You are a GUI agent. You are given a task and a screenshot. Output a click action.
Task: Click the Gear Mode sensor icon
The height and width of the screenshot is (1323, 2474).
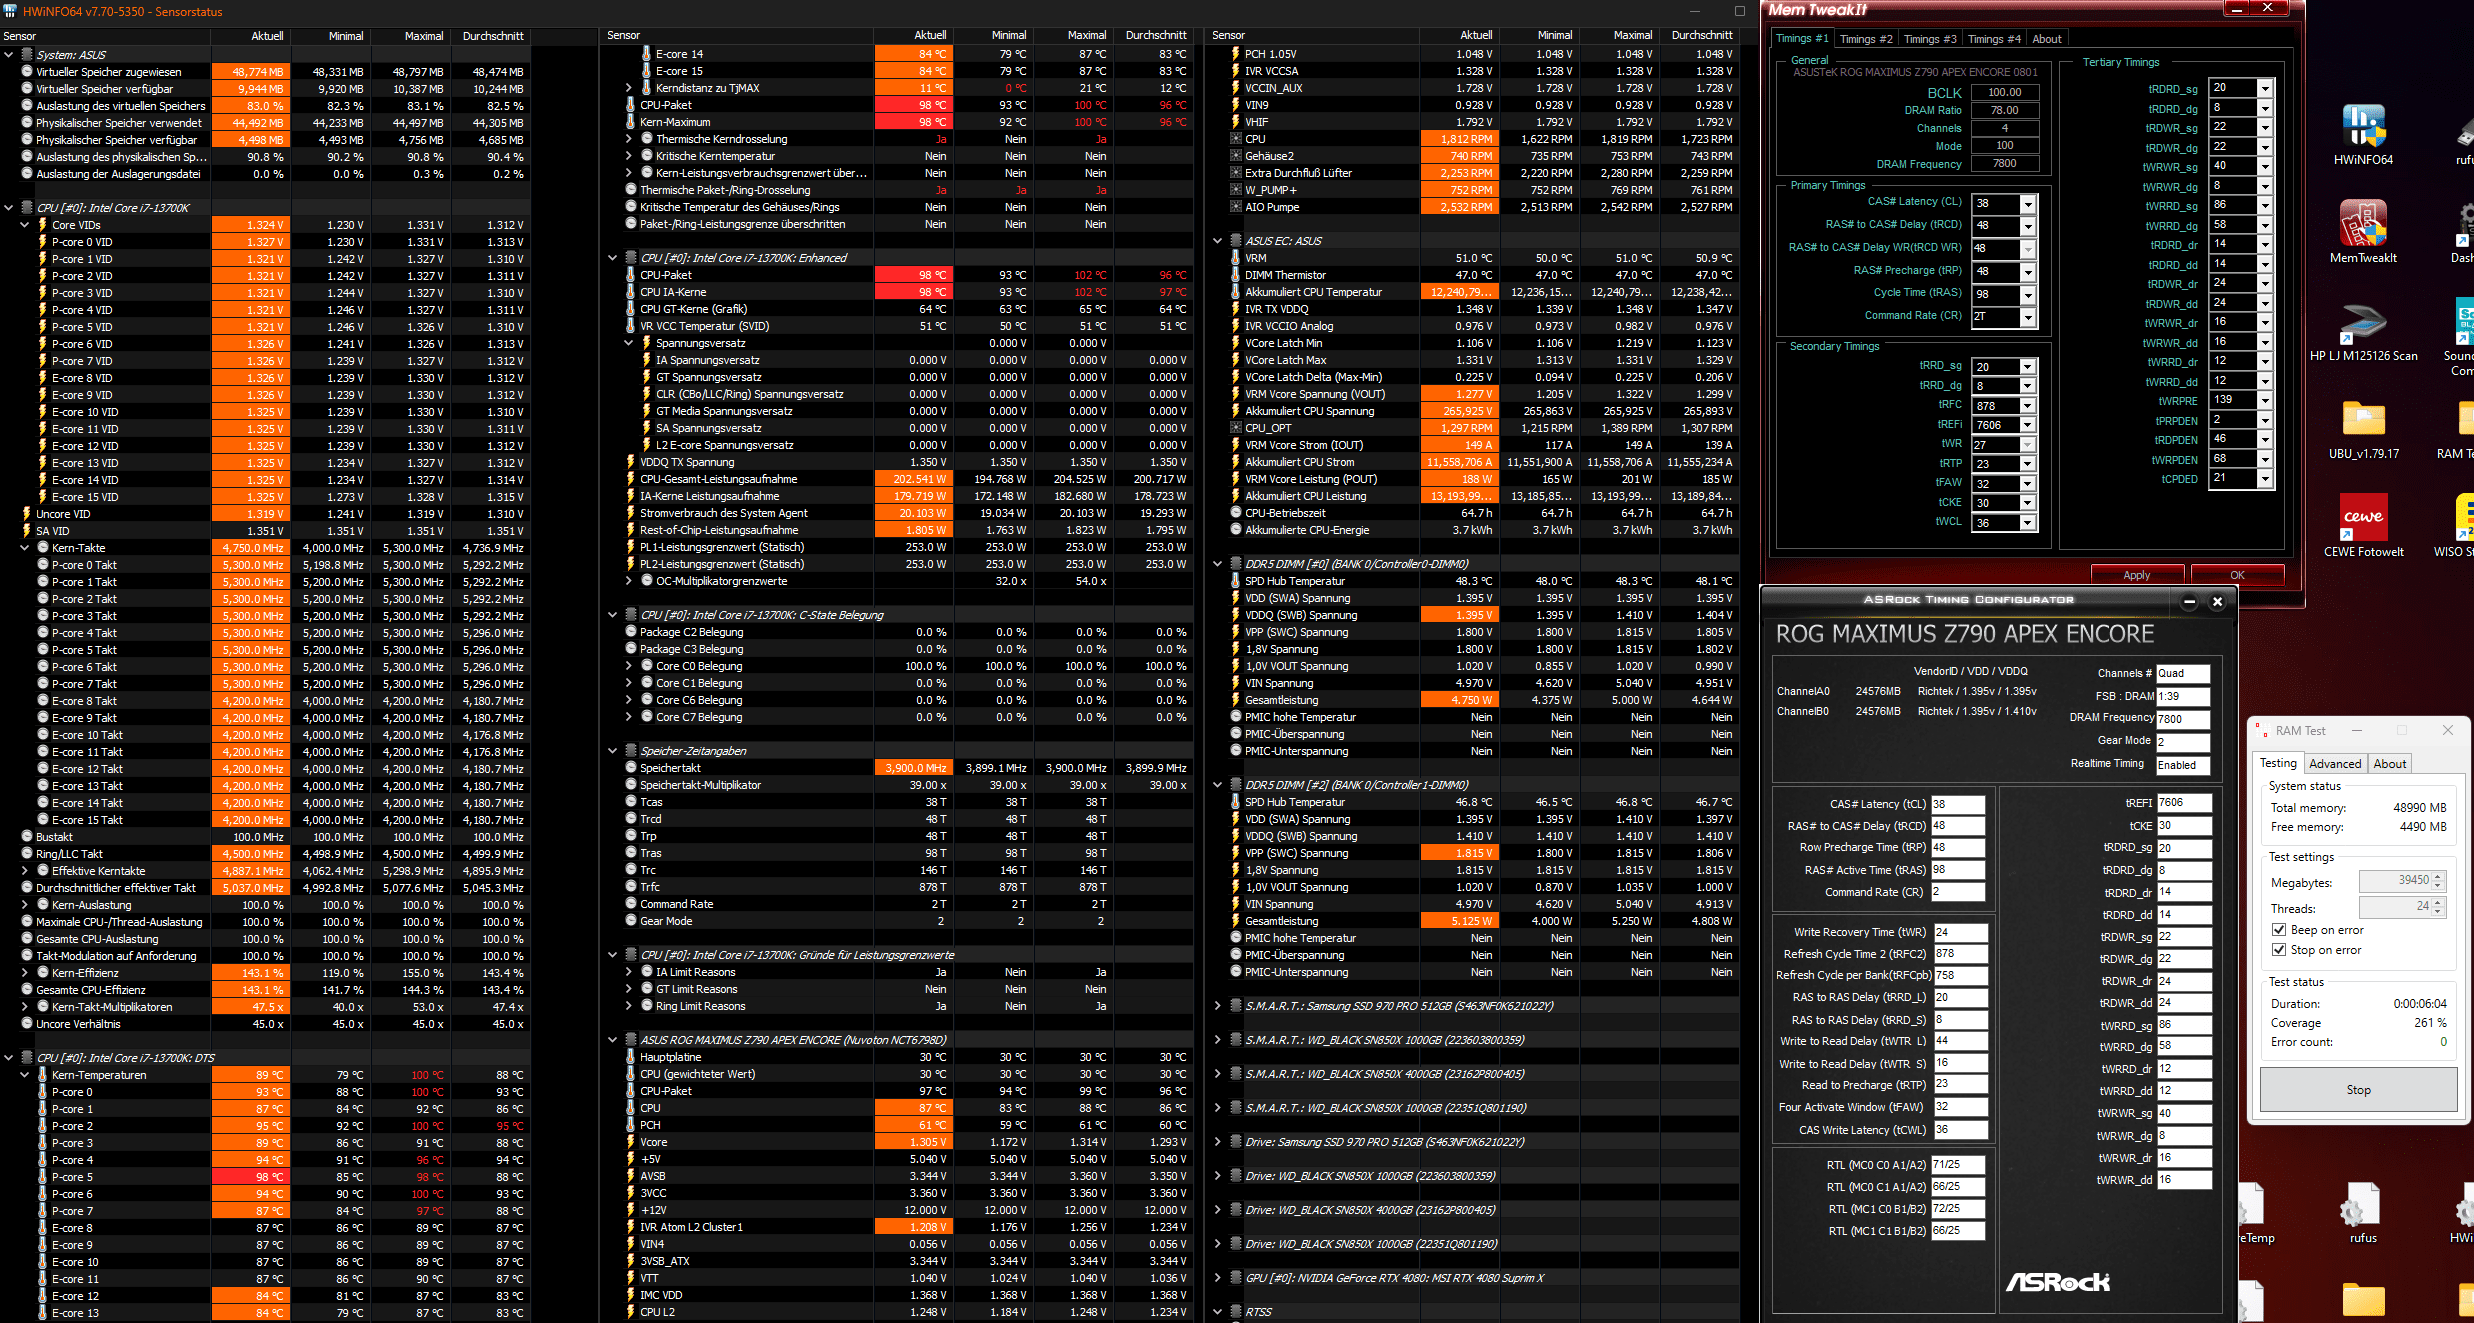click(631, 921)
